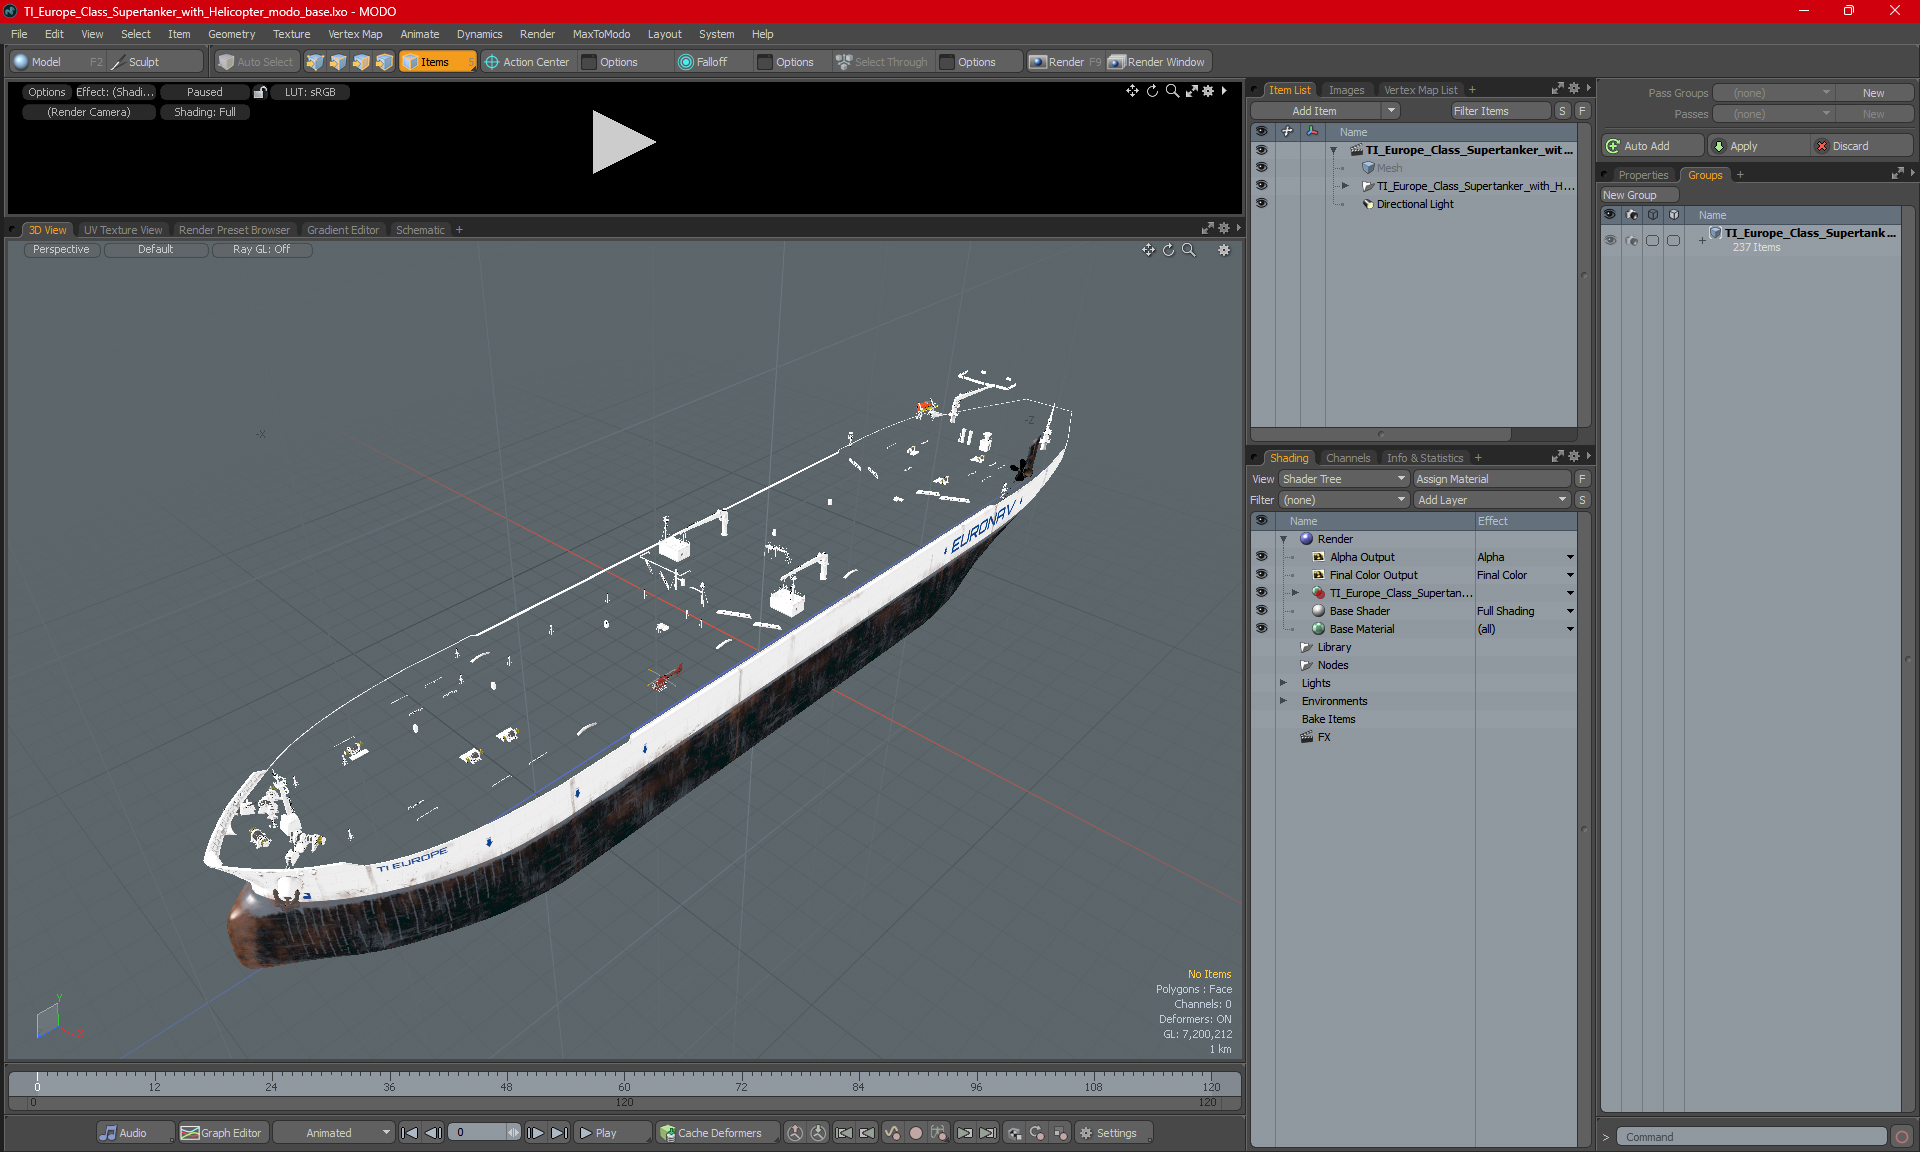Select the Sculpt mode icon
Screen dimensions: 1920x1152
pos(118,62)
